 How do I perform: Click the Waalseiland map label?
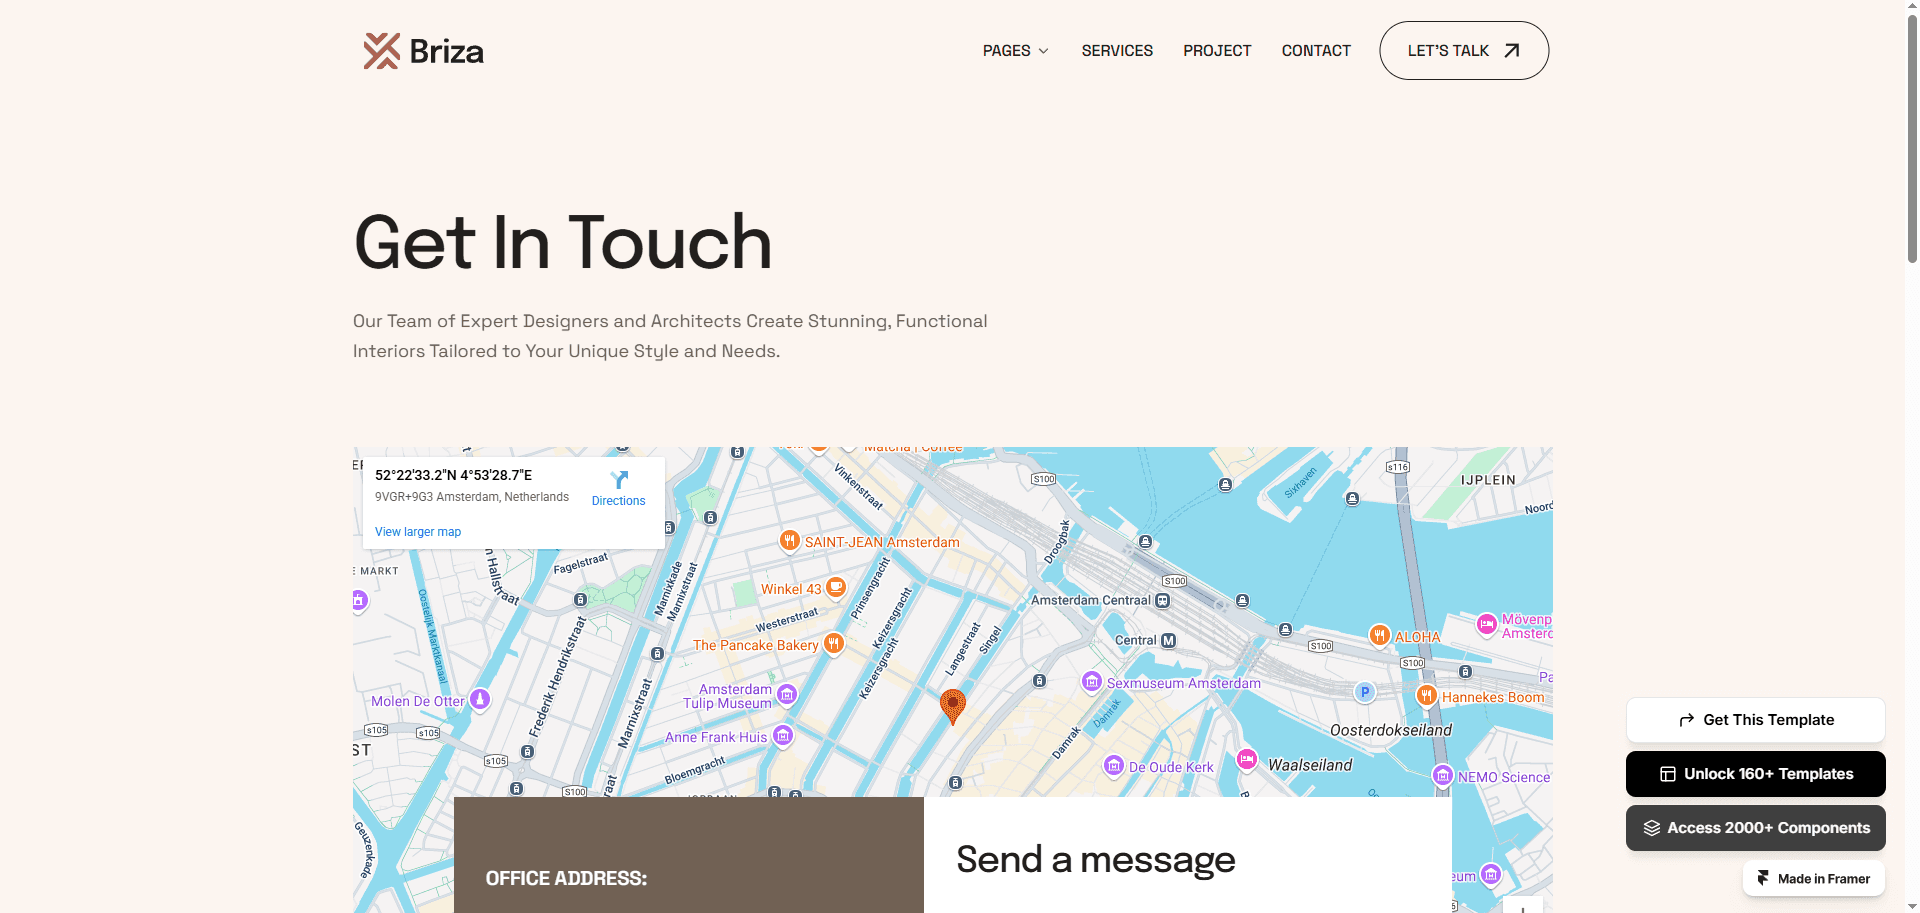coord(1310,765)
